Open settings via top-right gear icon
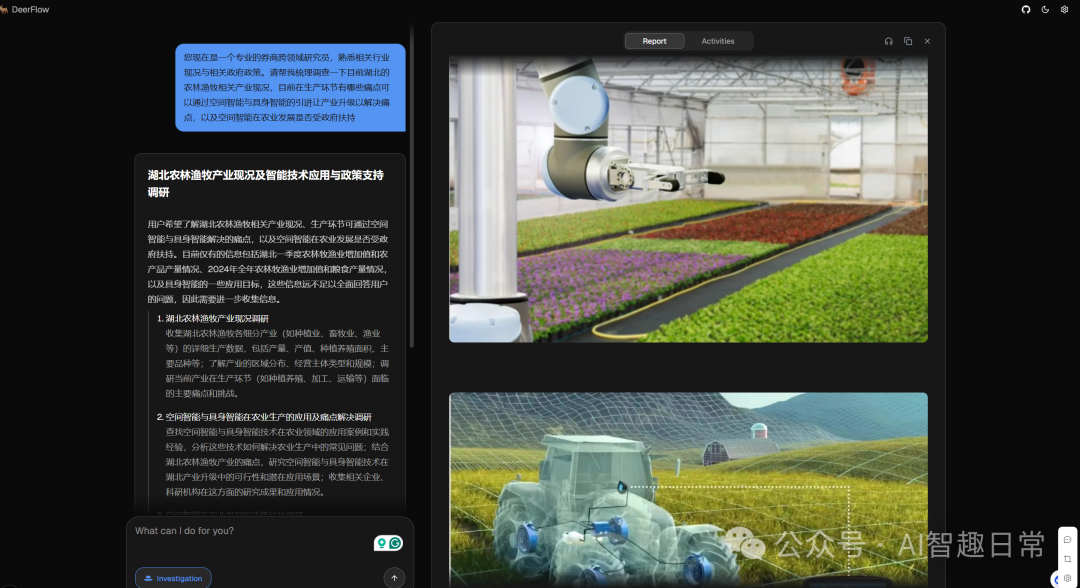Image resolution: width=1080 pixels, height=588 pixels. click(1064, 9)
